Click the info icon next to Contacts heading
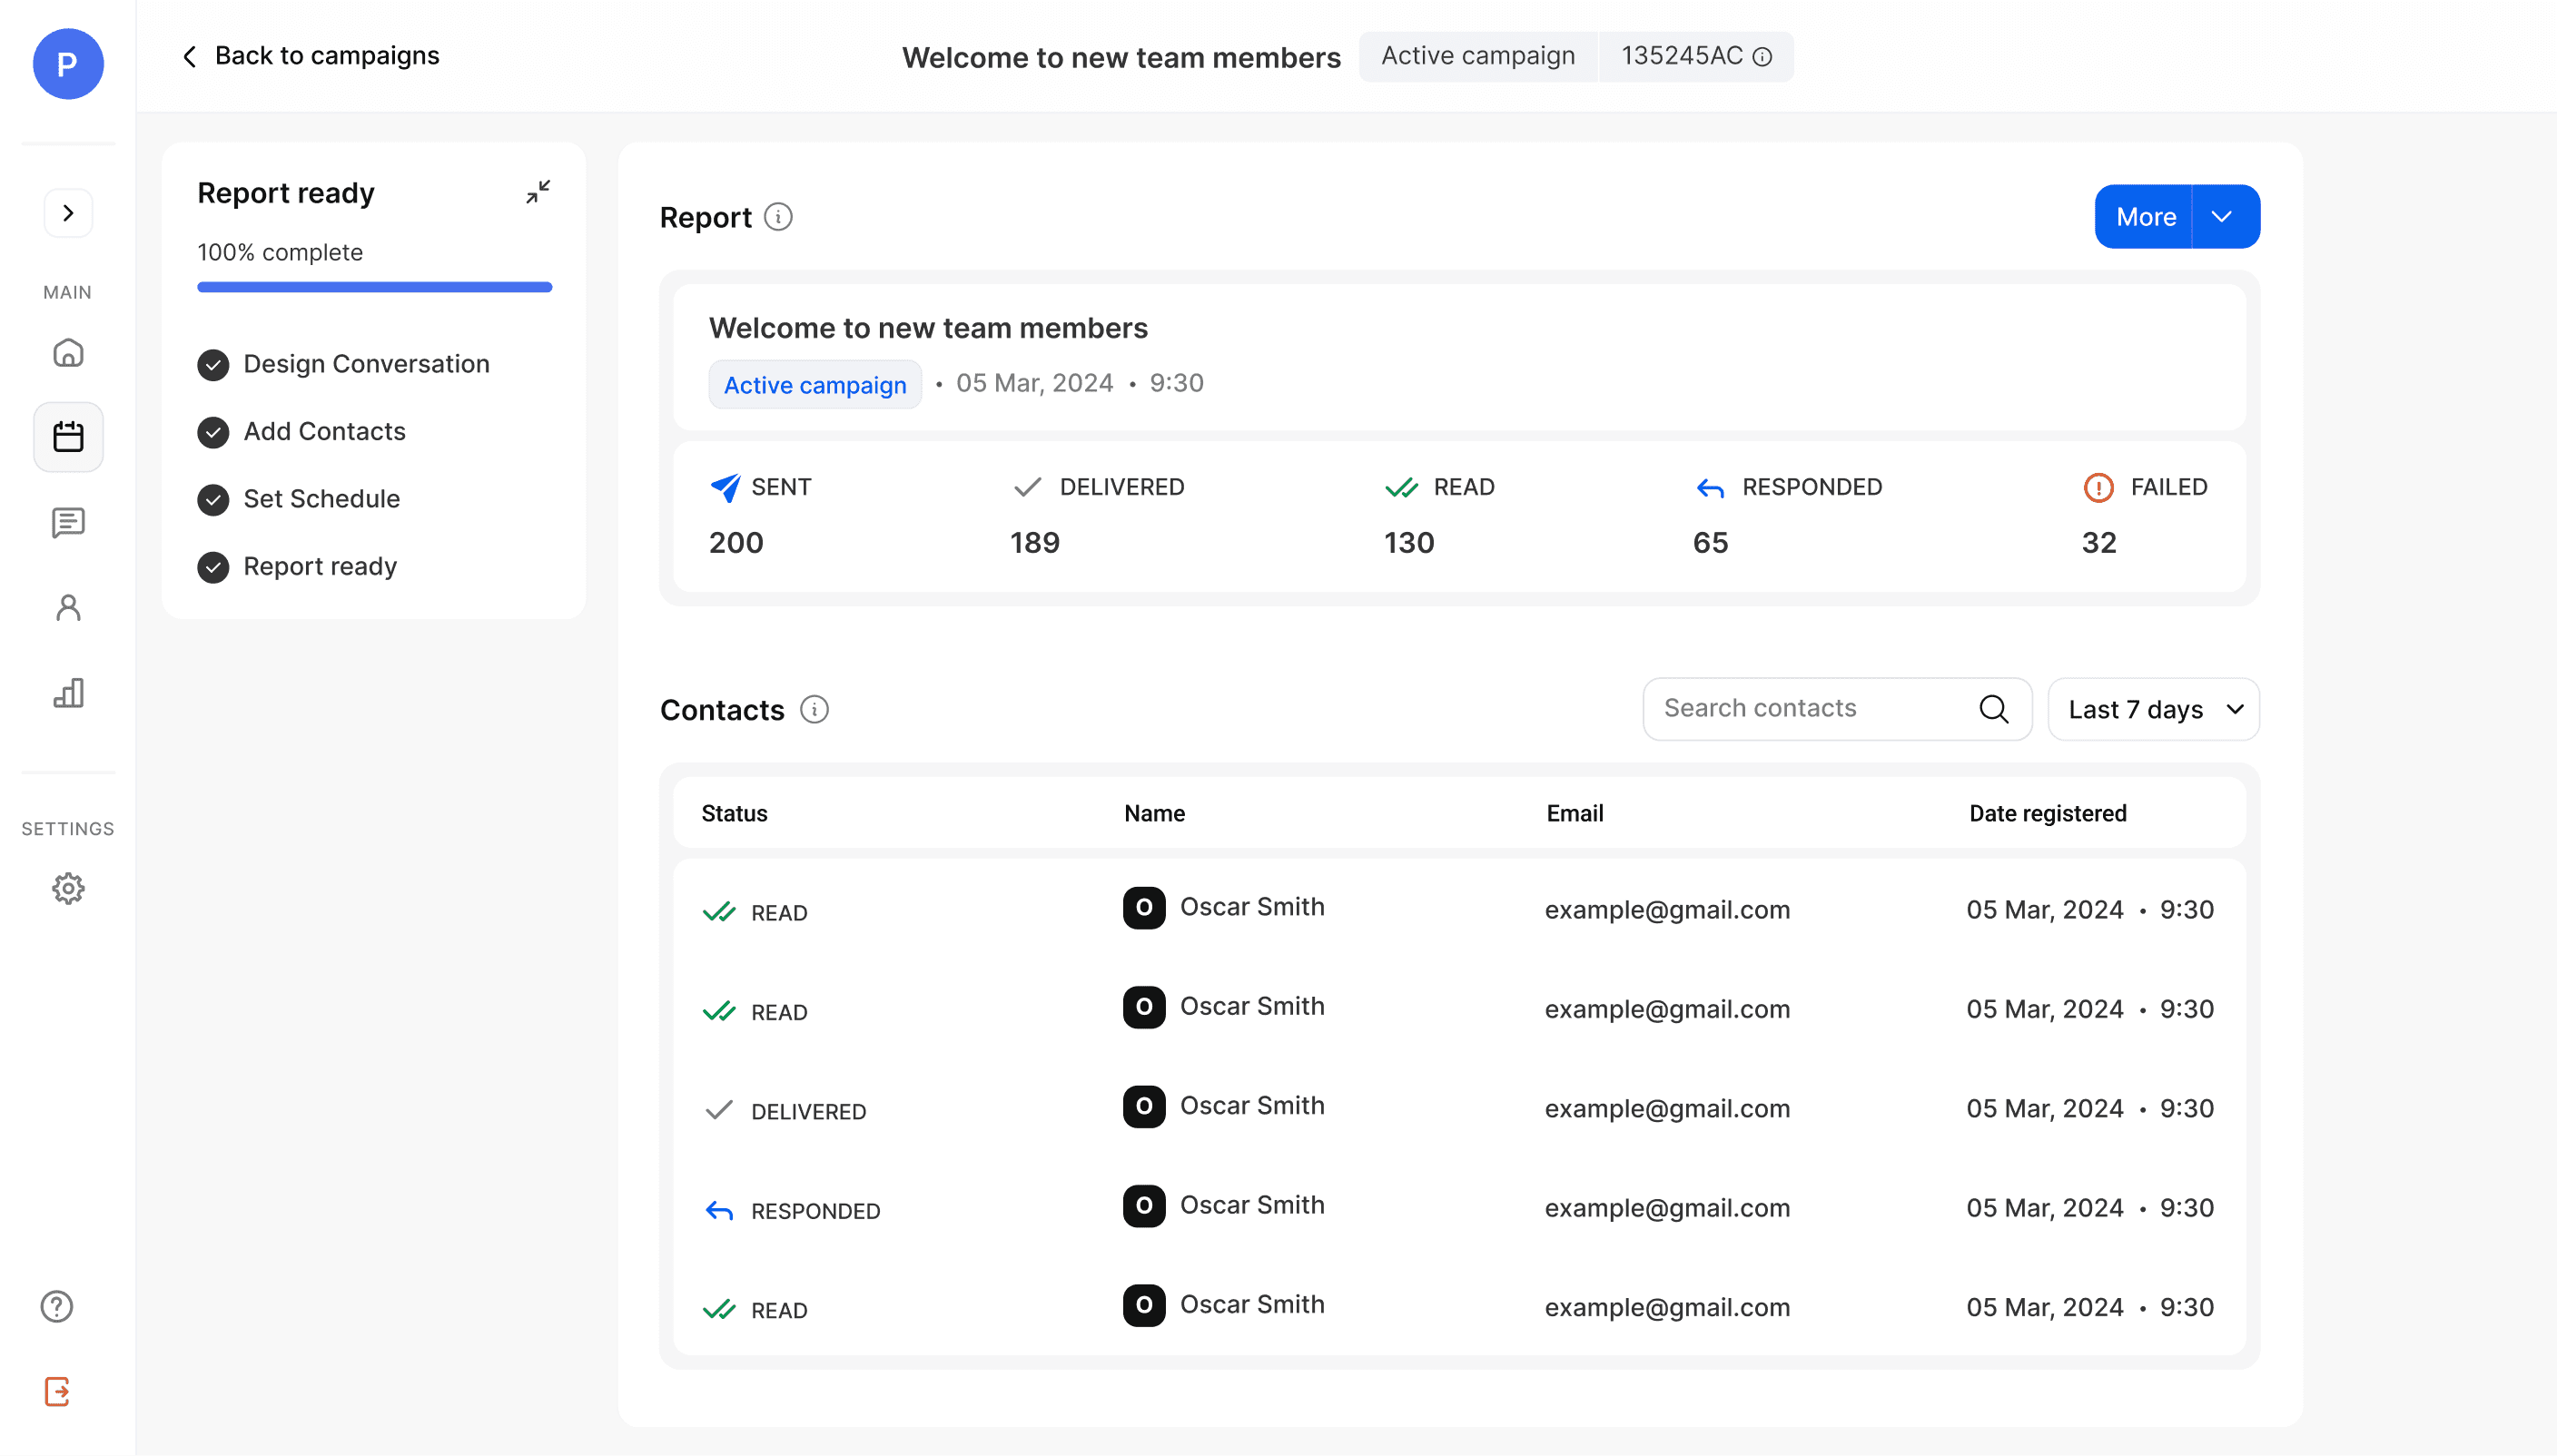Image resolution: width=2557 pixels, height=1456 pixels. (814, 710)
